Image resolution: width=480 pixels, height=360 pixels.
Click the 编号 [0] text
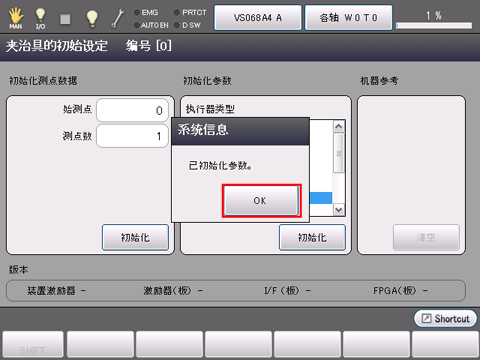tap(149, 46)
